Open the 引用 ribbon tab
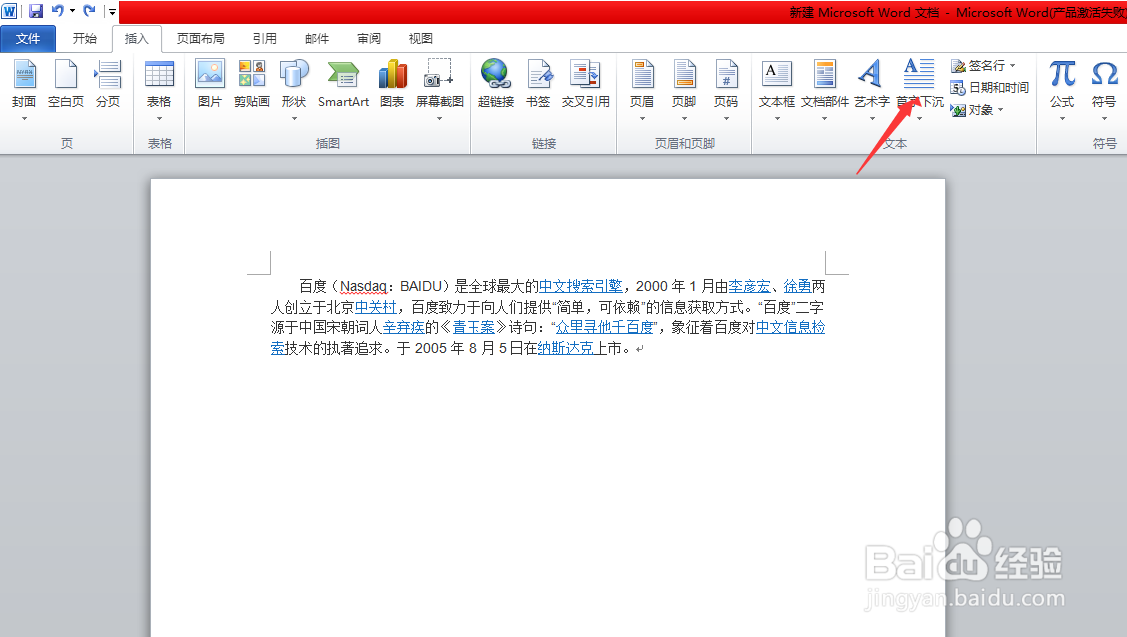 click(x=264, y=38)
